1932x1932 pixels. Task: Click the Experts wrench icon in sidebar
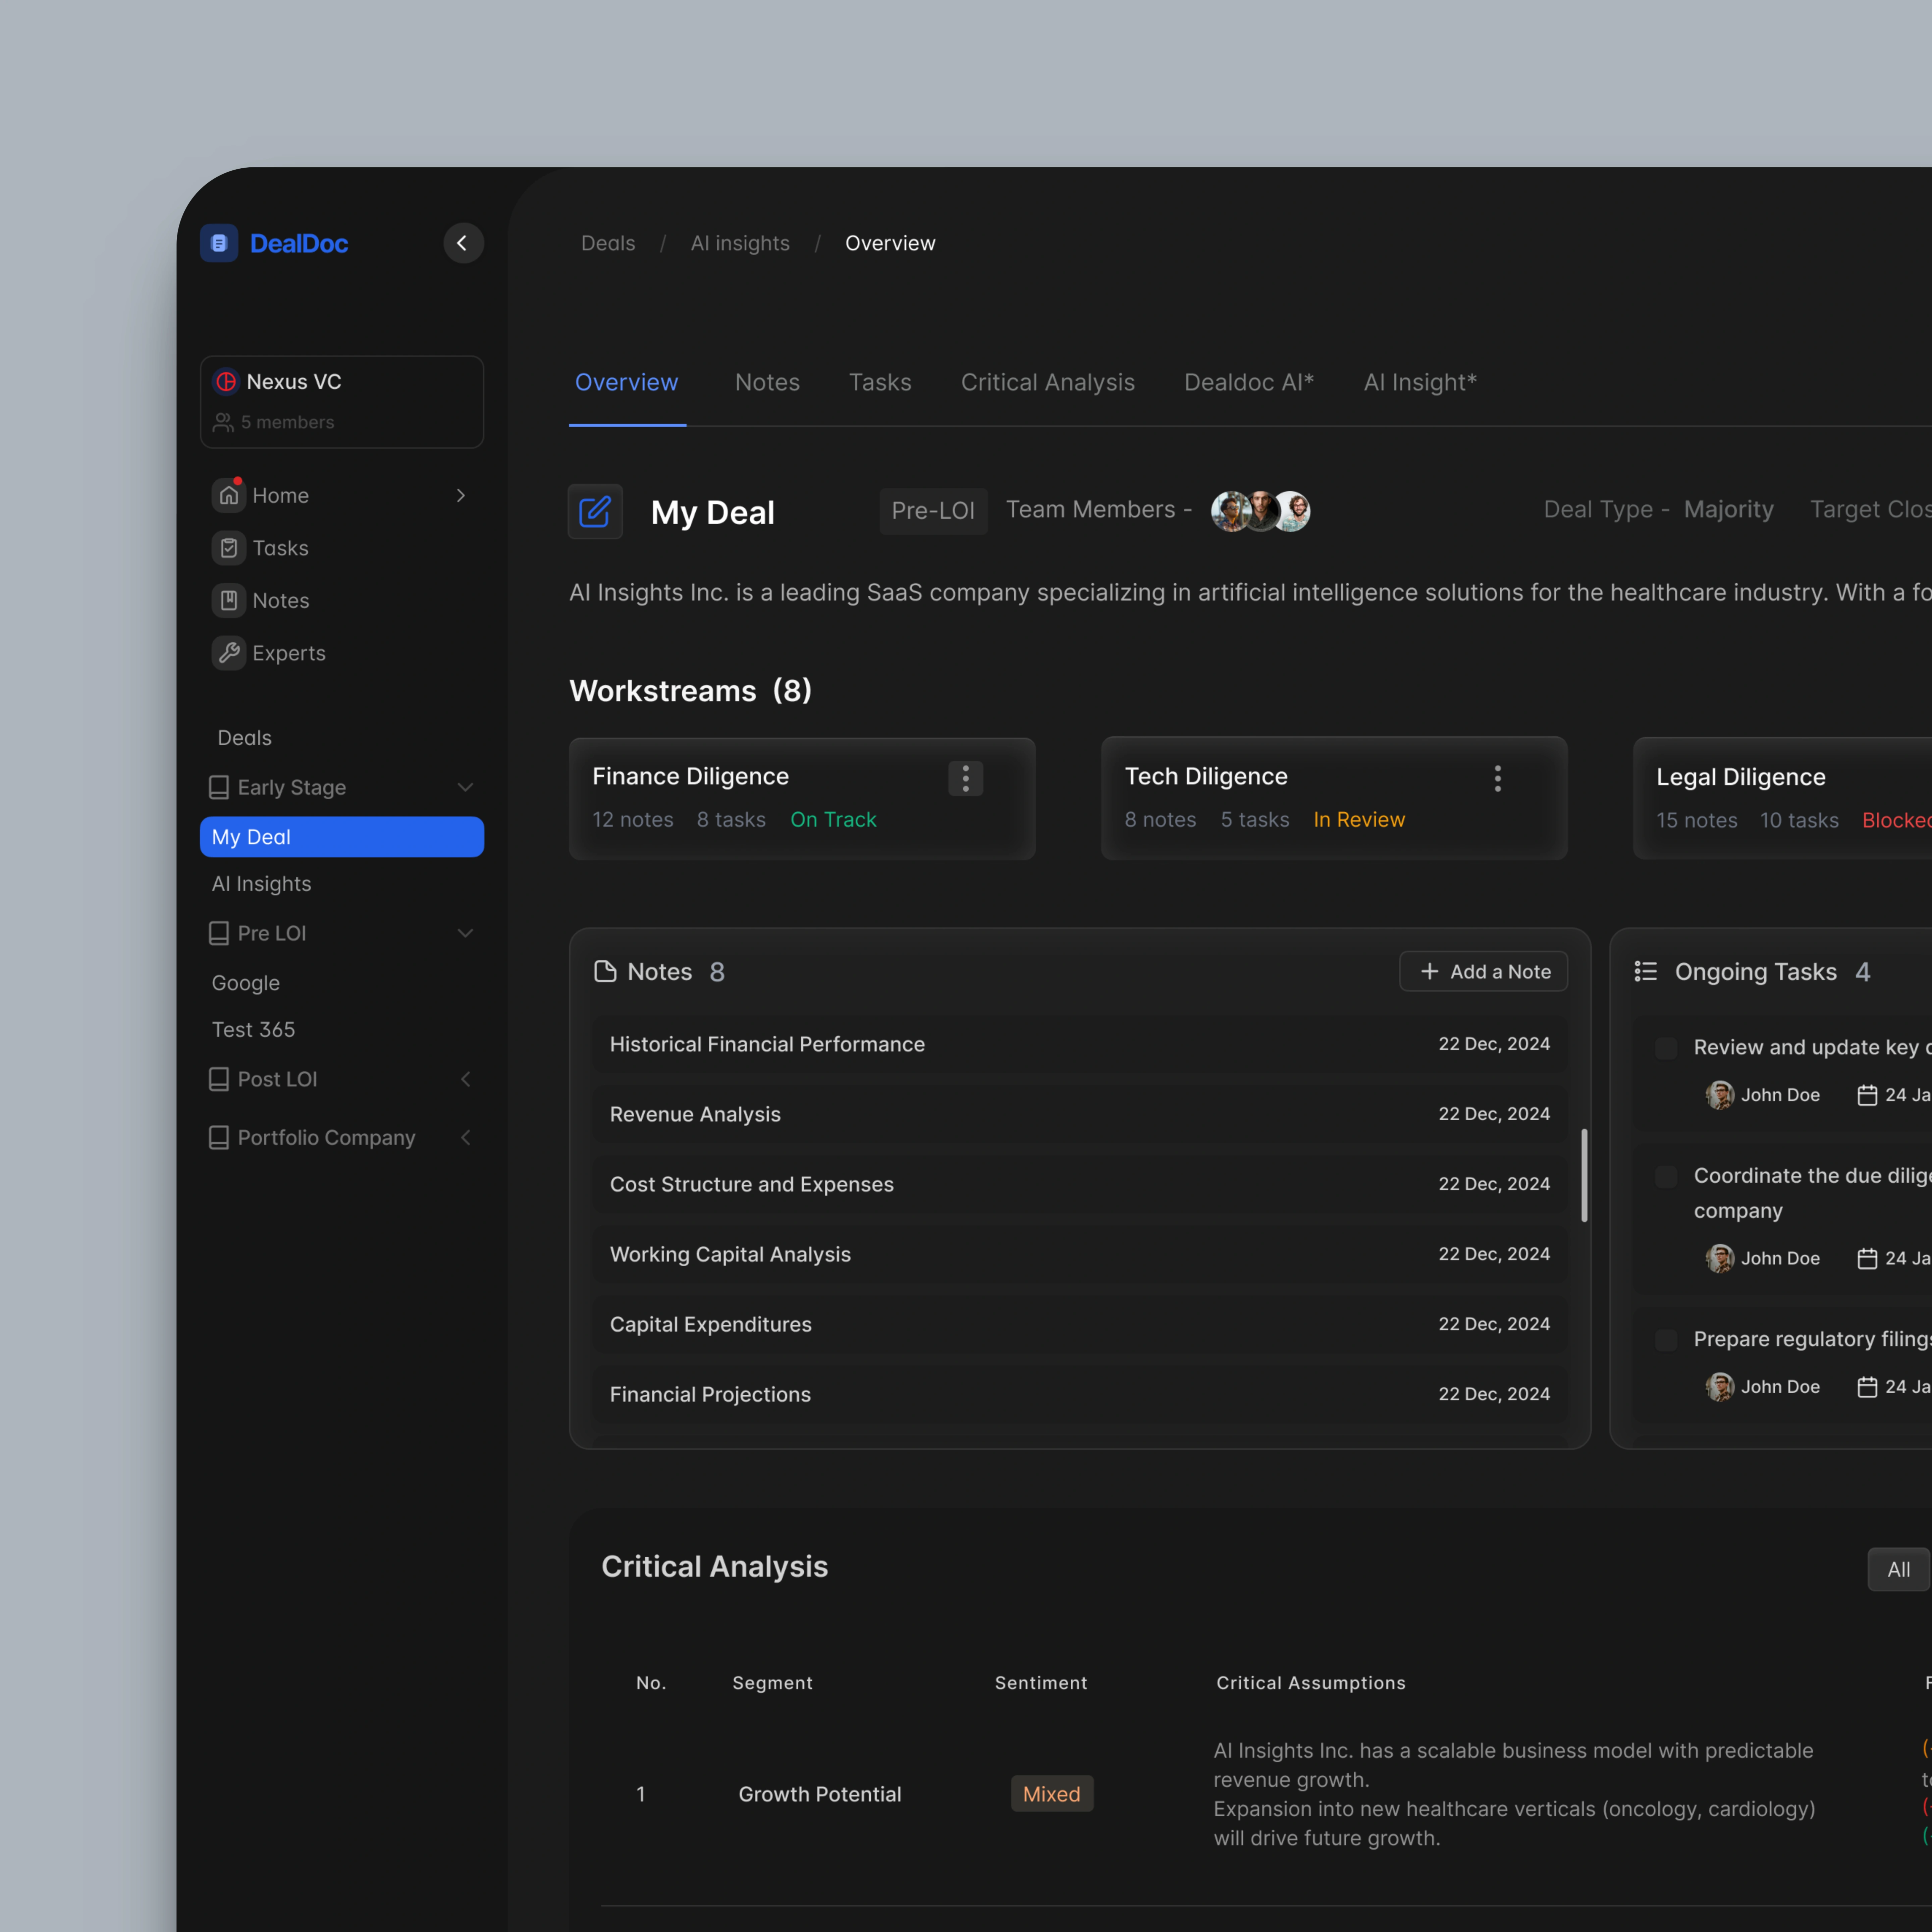[229, 653]
